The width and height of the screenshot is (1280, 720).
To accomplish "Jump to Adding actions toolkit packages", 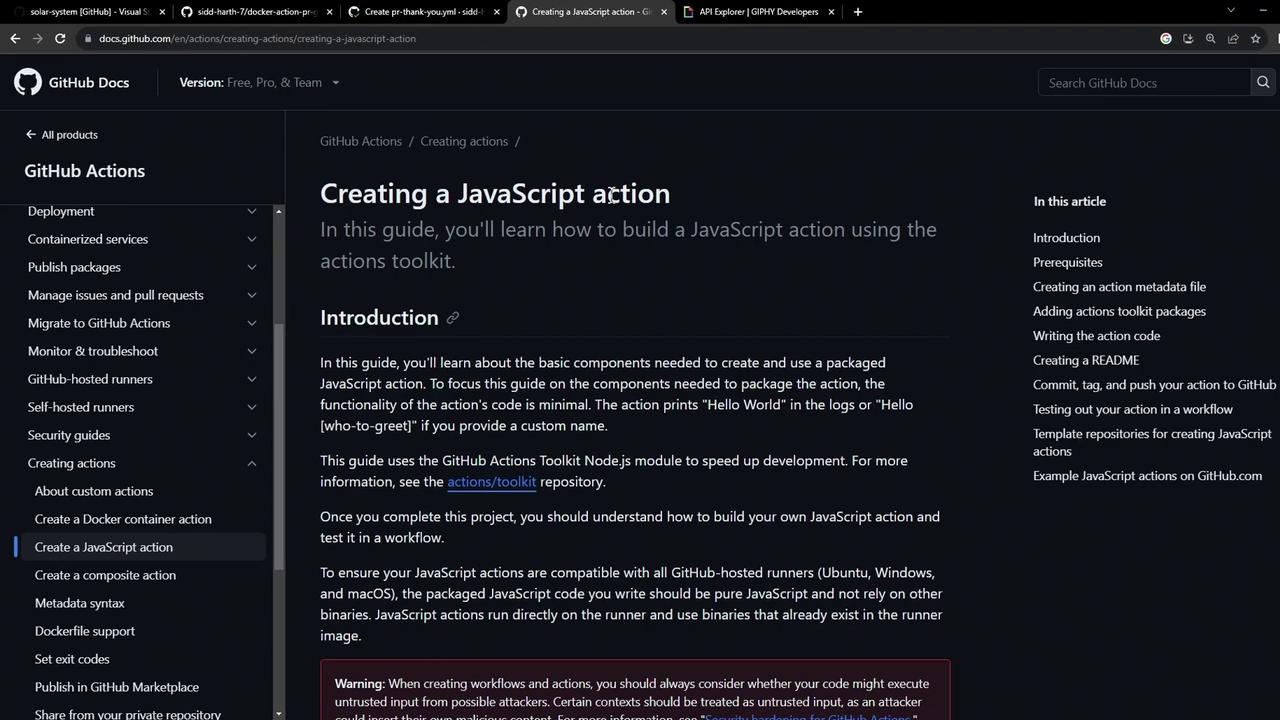I will pos(1120,311).
